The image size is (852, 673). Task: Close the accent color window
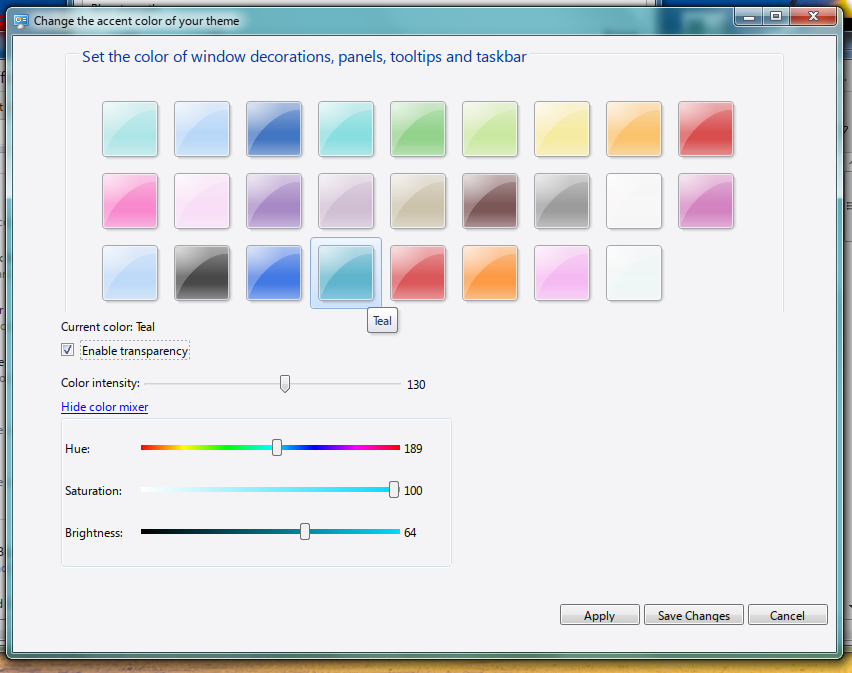pos(813,17)
